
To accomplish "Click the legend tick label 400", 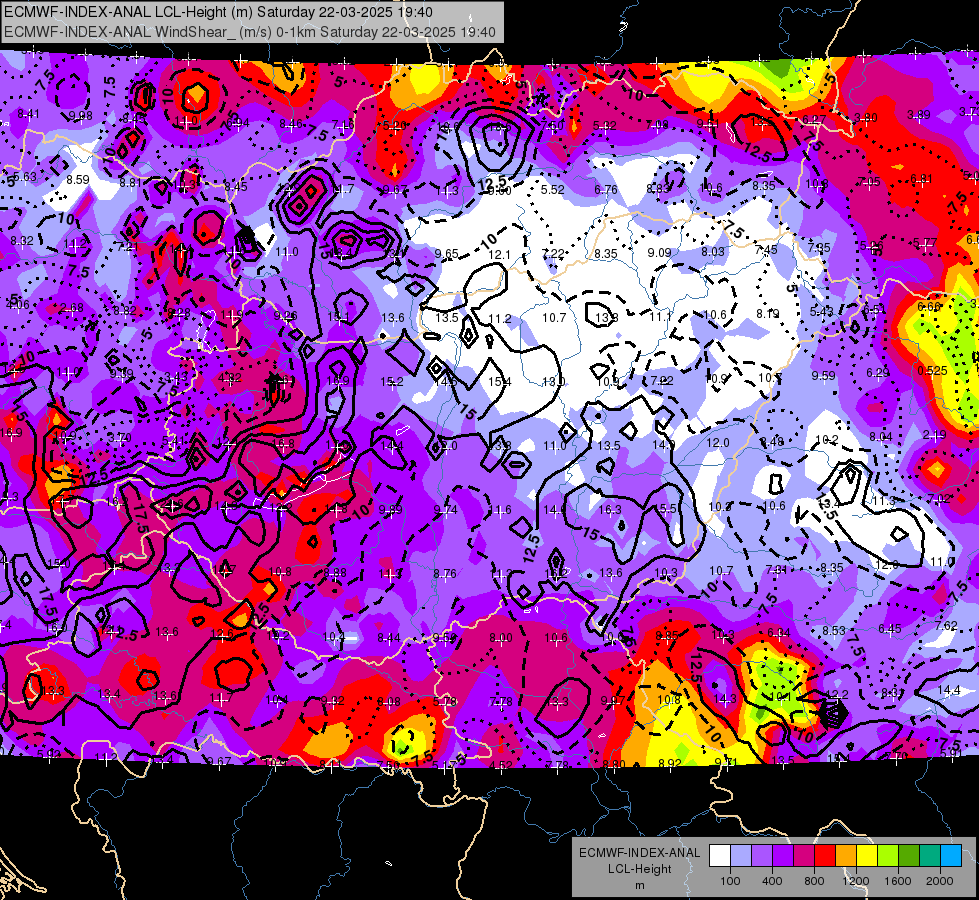I will click(x=772, y=881).
